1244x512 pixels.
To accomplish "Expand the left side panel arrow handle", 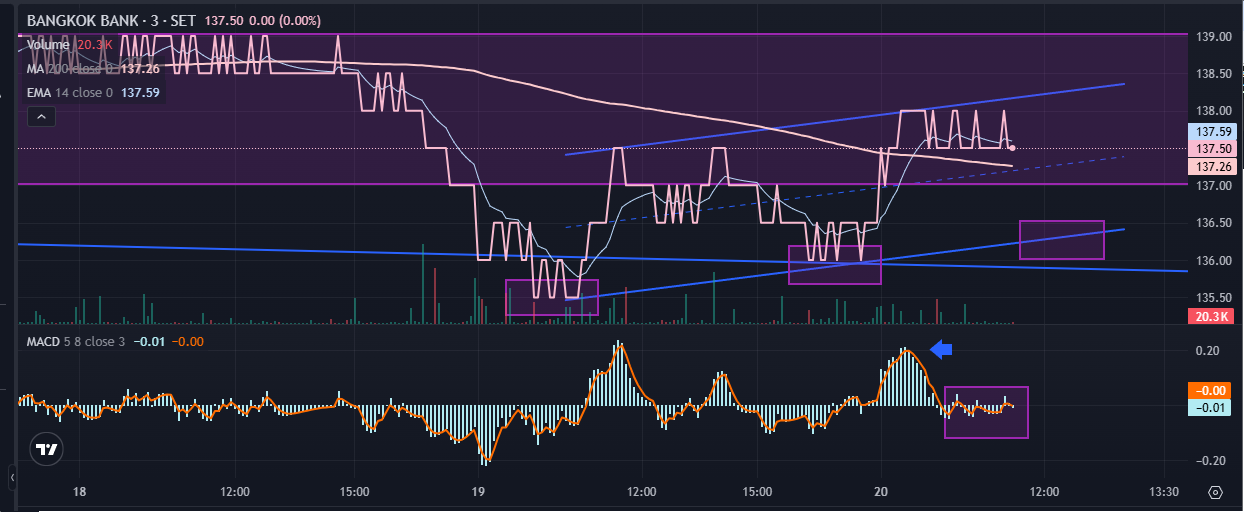I will pos(13,477).
